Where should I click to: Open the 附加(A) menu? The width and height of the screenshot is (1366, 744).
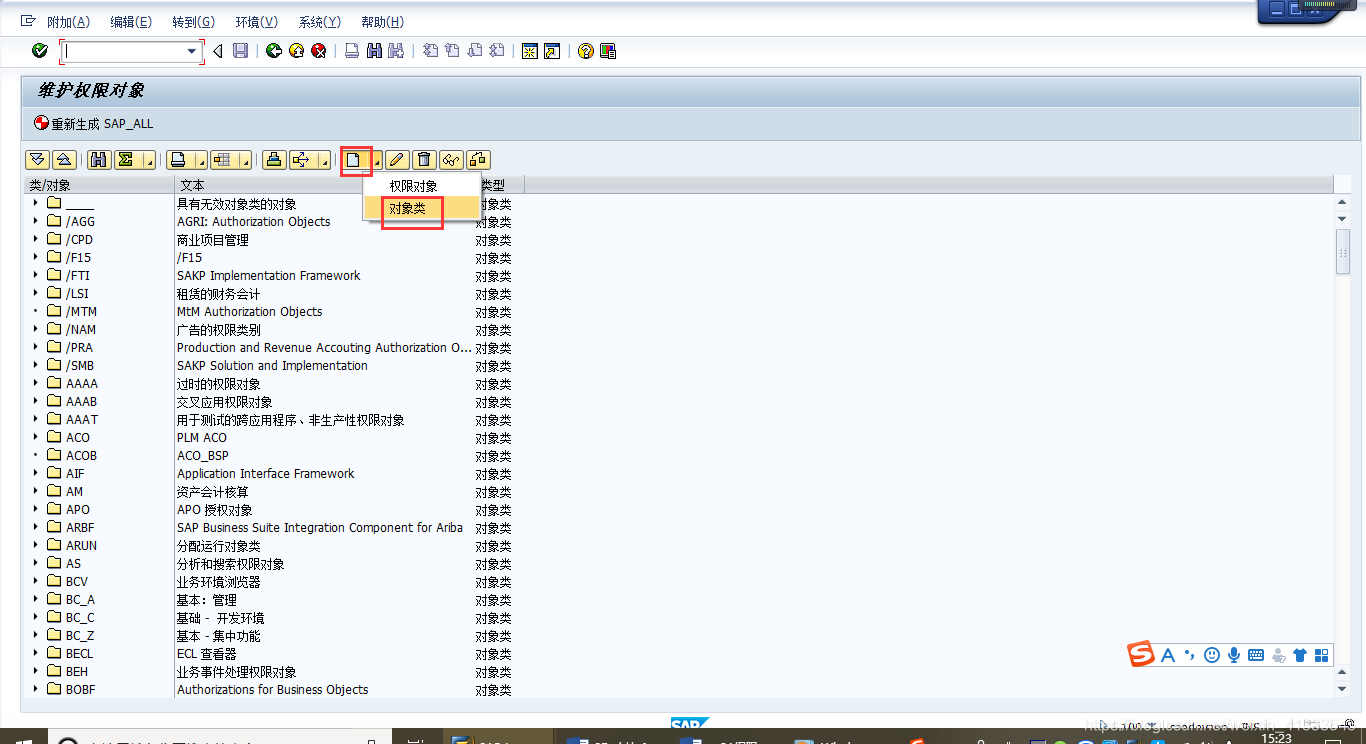click(x=68, y=22)
